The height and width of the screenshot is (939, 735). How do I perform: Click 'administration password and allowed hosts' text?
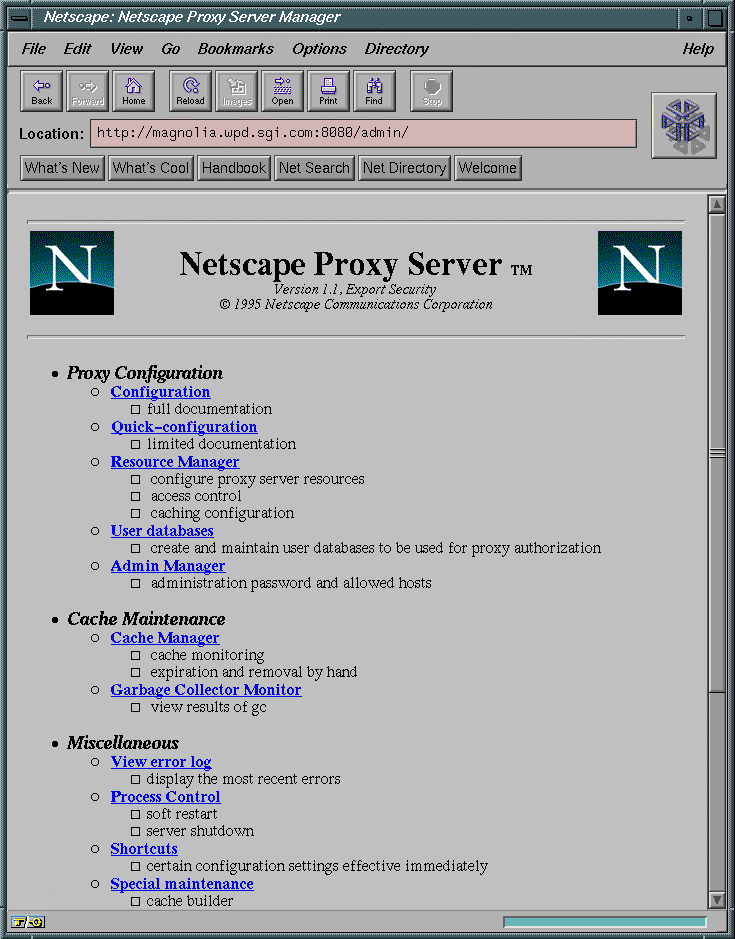click(291, 583)
